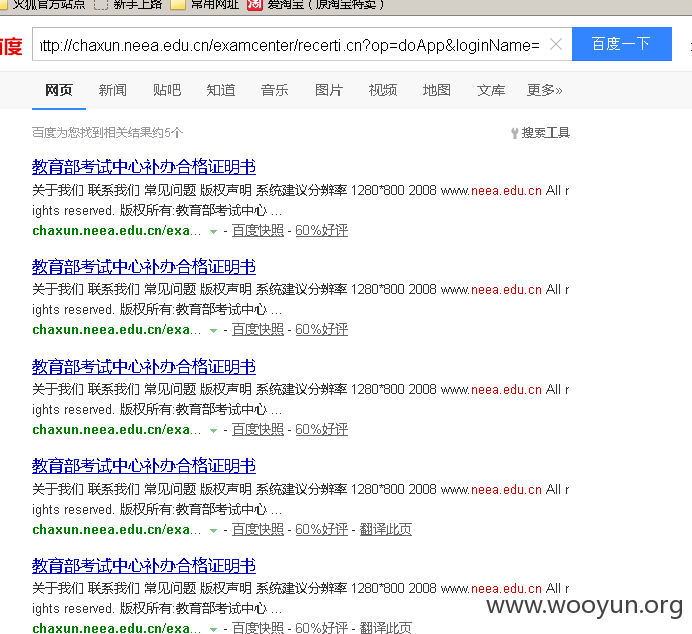Screen dimensions: 692x634
Task: Click the fourth result's 翻译此页 link
Action: [x=386, y=529]
